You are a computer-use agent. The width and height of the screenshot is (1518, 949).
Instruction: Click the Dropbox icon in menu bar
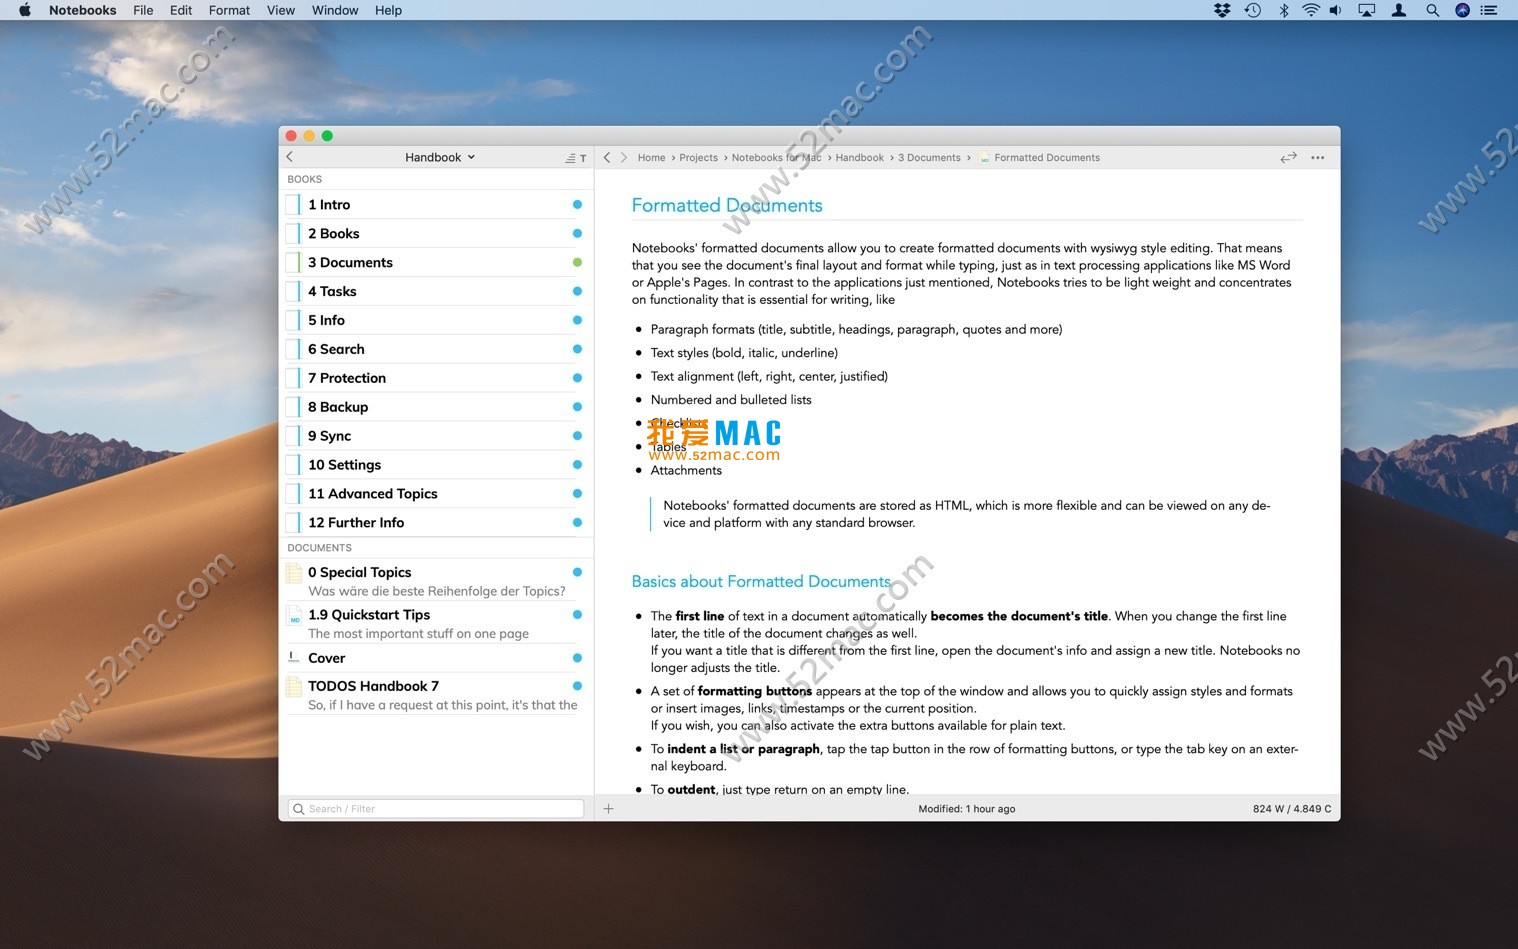[x=1222, y=10]
